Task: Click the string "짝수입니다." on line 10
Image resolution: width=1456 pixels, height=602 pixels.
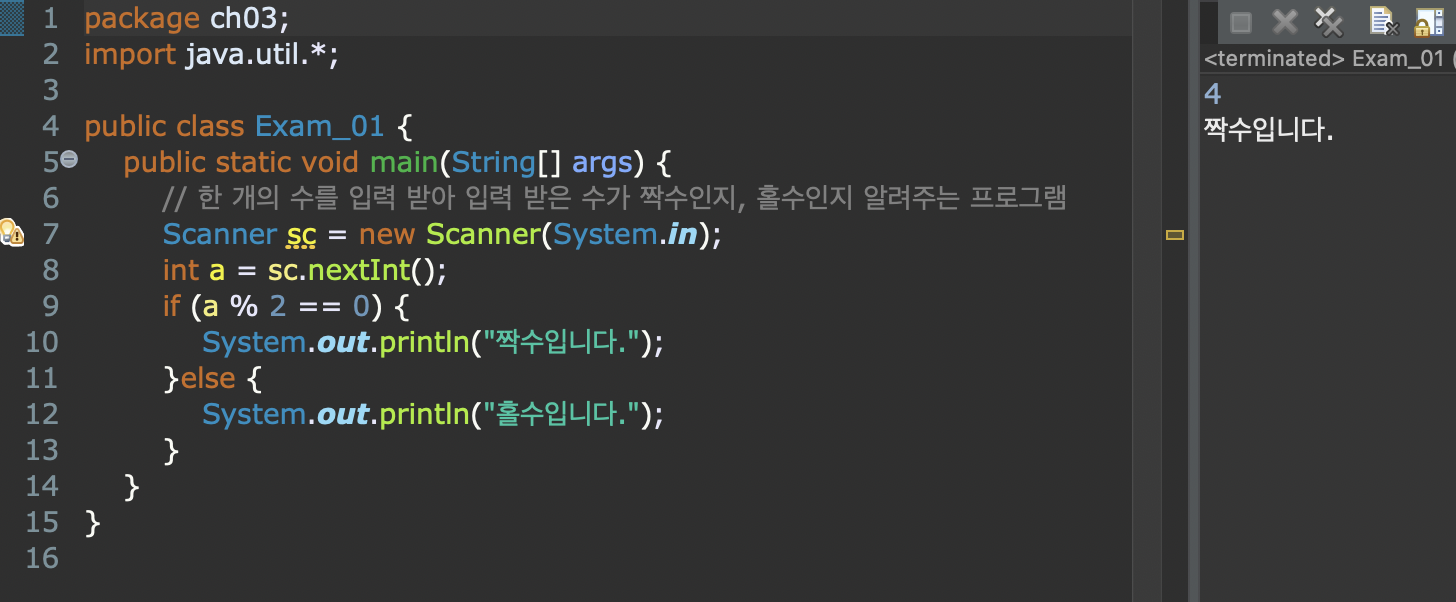Action: [x=562, y=342]
